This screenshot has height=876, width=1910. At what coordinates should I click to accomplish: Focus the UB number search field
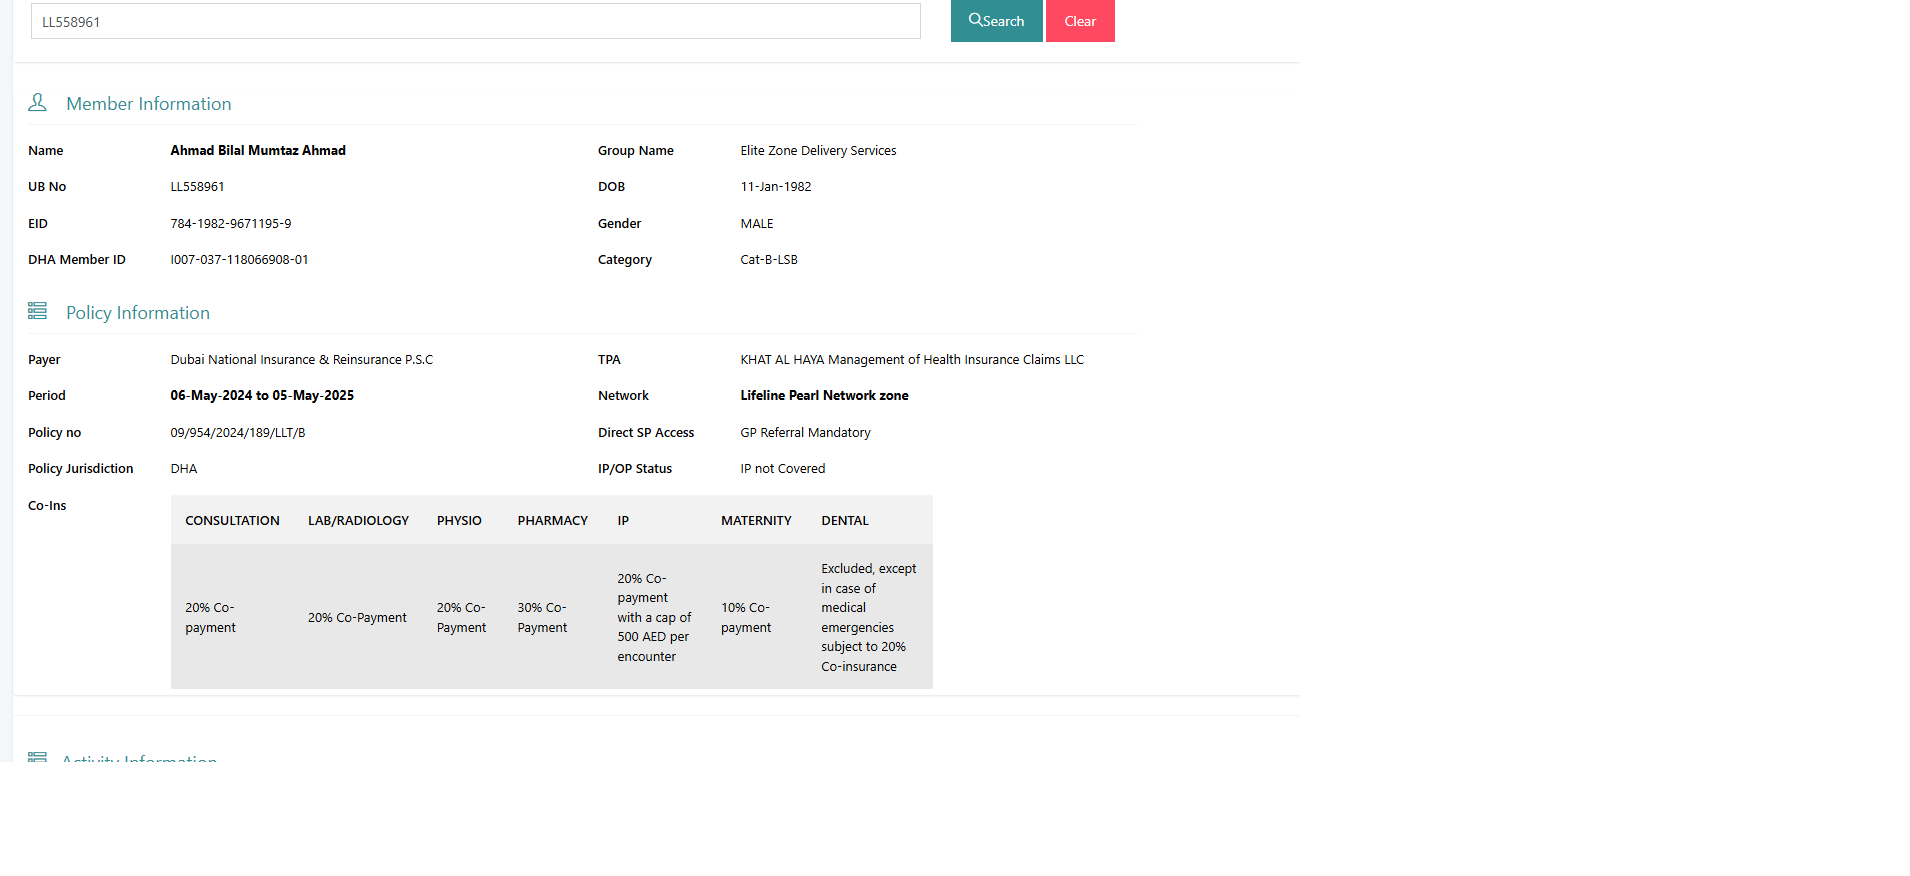click(x=475, y=21)
